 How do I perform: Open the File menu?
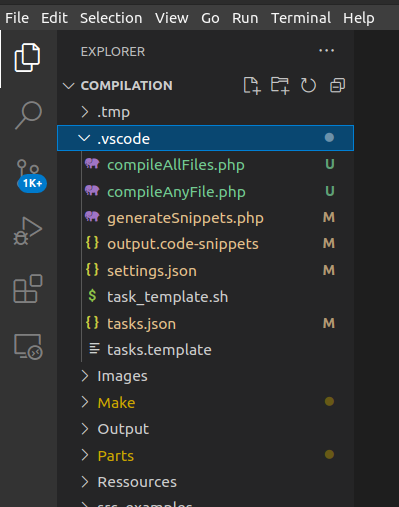pyautogui.click(x=17, y=18)
